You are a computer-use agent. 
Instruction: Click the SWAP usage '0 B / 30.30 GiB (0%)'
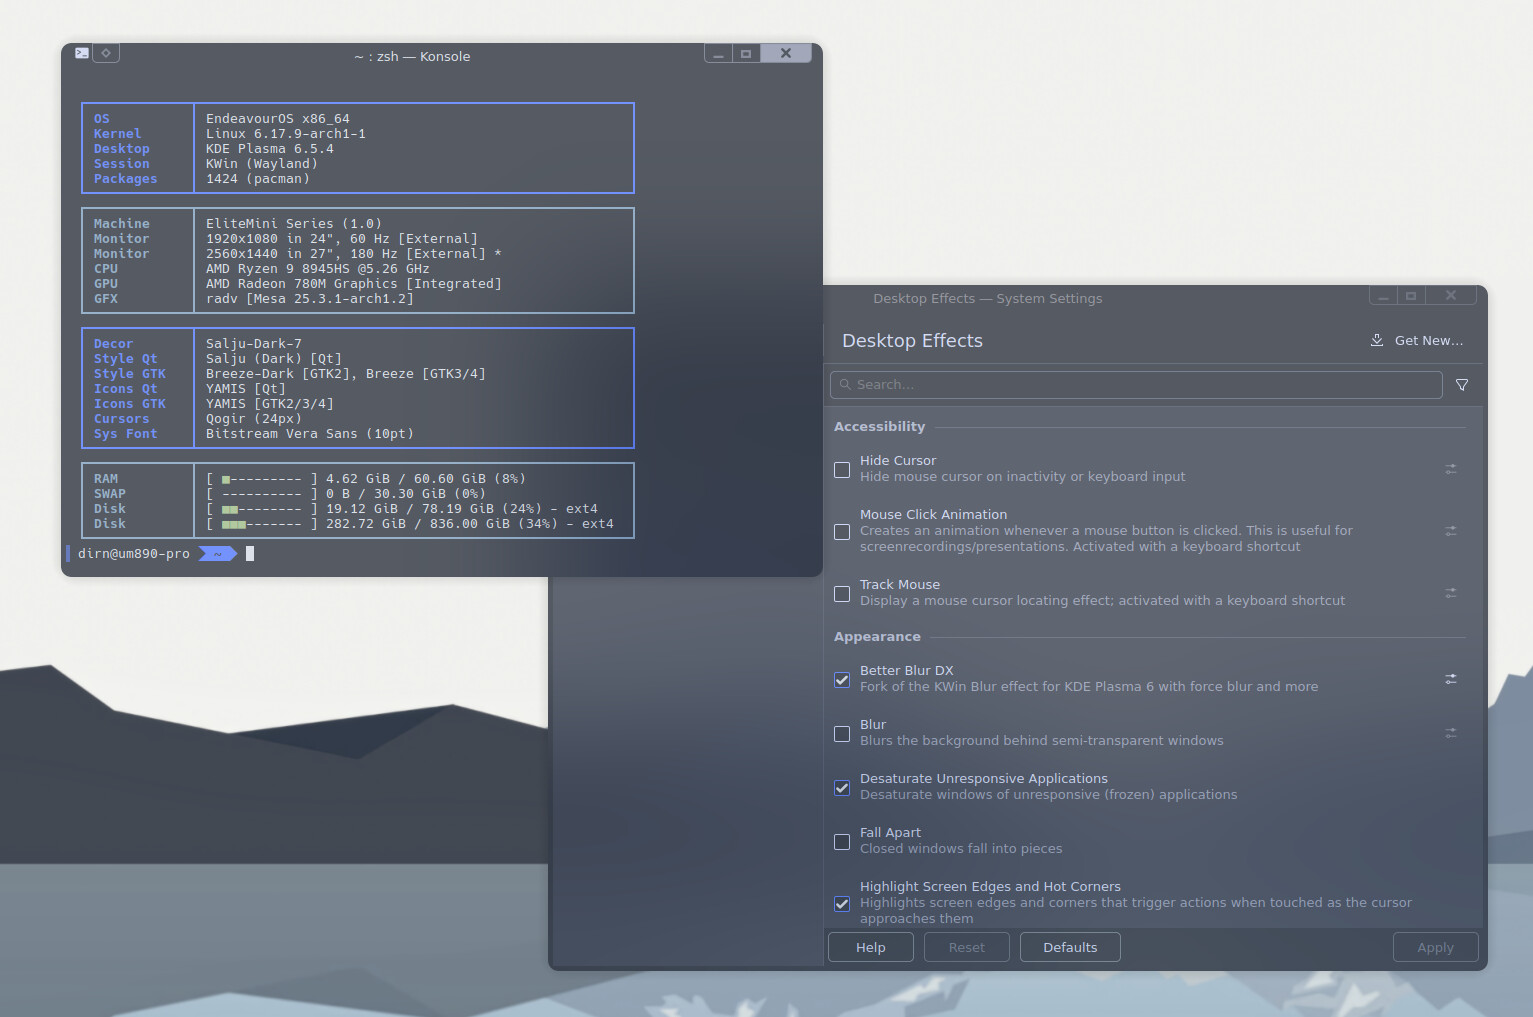tap(406, 494)
